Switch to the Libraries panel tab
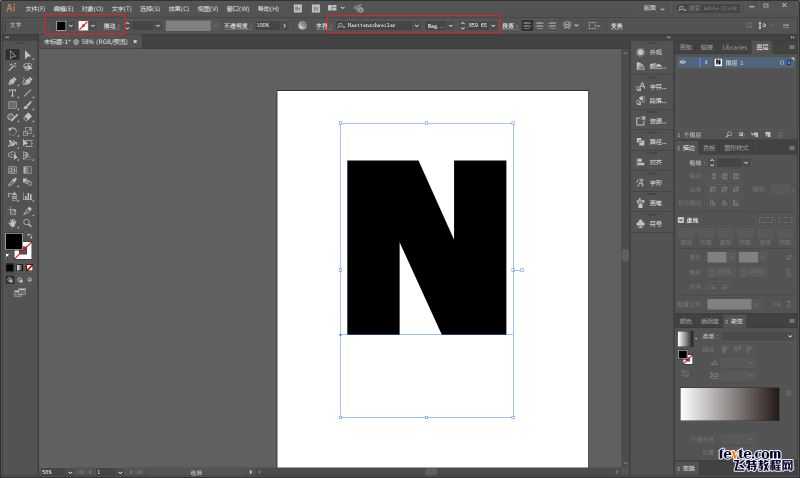Image resolution: width=800 pixels, height=478 pixels. click(734, 47)
